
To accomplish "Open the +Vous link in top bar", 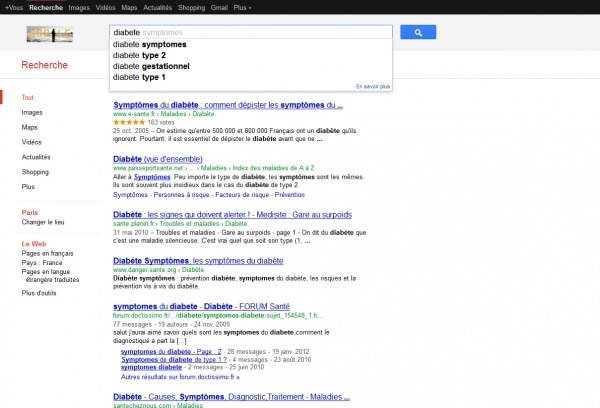I will (14, 8).
